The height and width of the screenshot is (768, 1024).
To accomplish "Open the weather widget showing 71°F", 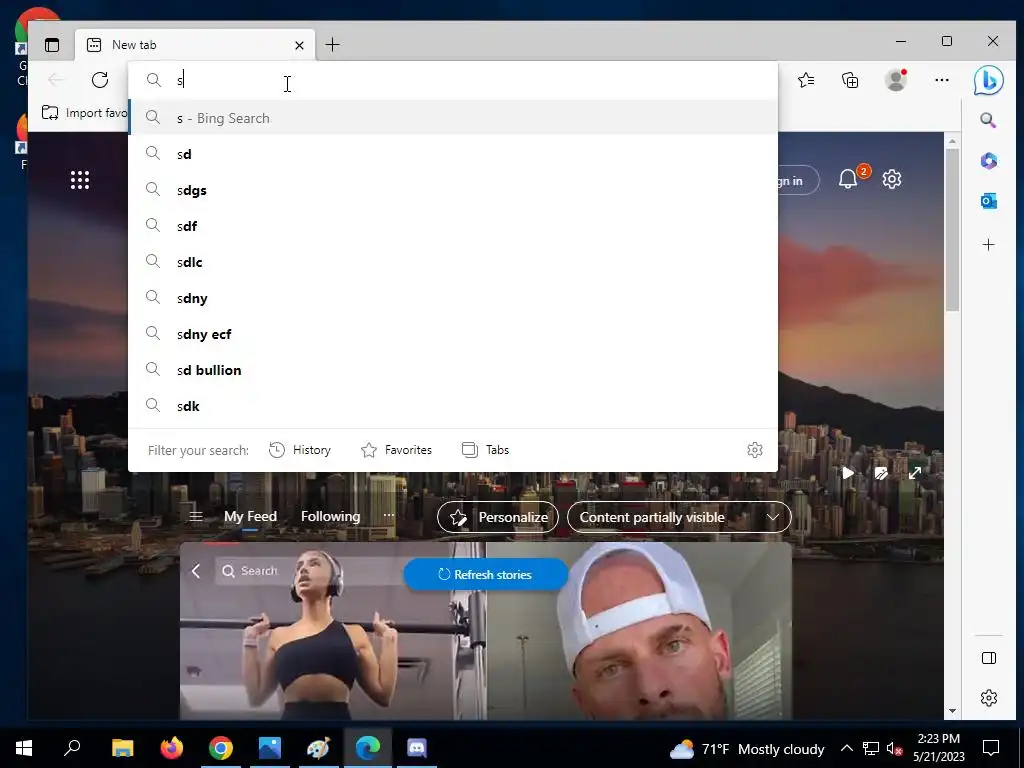I will coord(746,748).
